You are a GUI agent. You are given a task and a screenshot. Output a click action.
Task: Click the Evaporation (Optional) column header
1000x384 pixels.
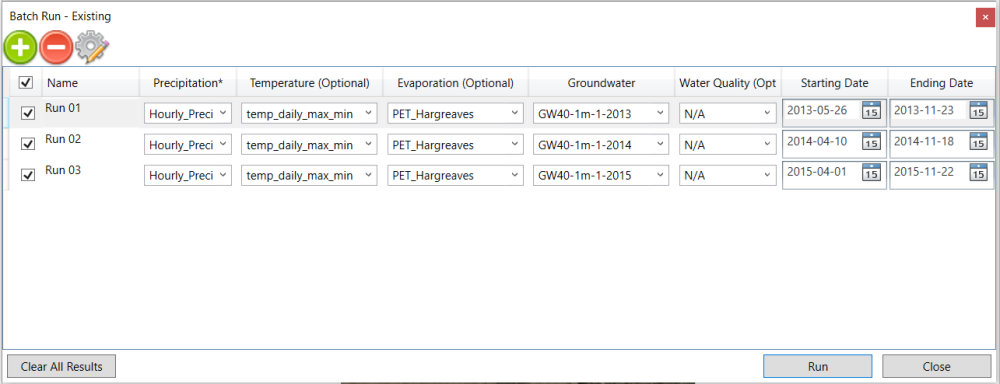pos(455,83)
